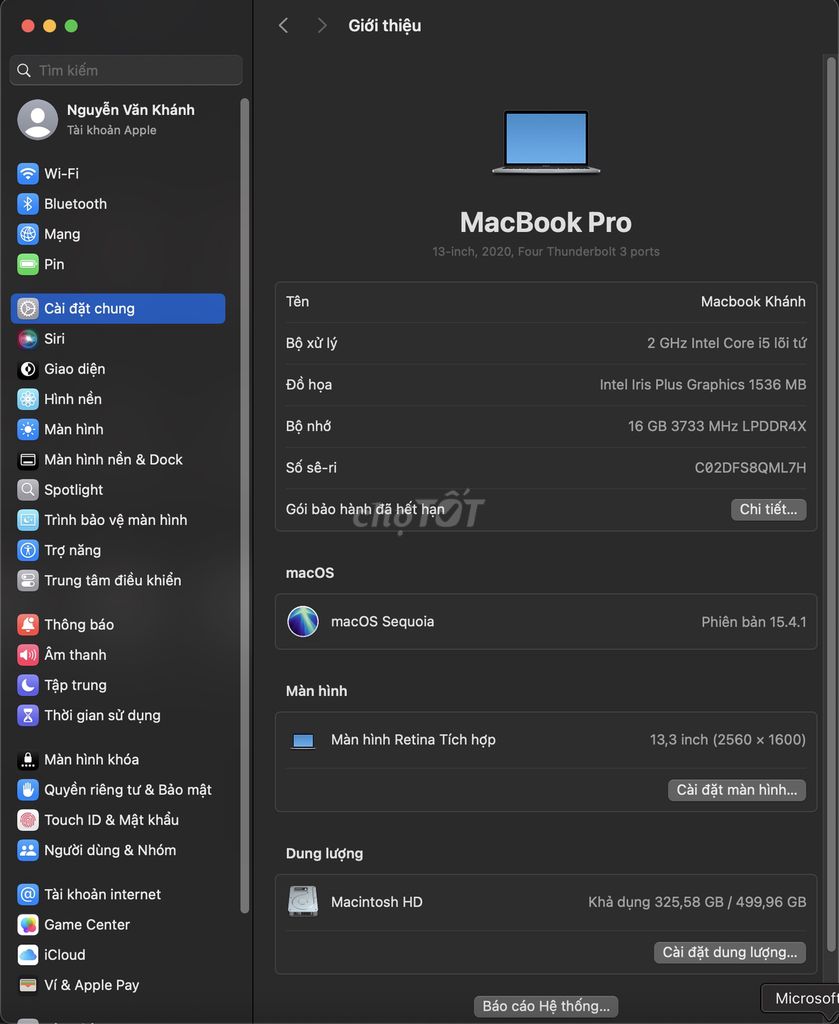Open Giao diện appearance icon

(x=27, y=369)
